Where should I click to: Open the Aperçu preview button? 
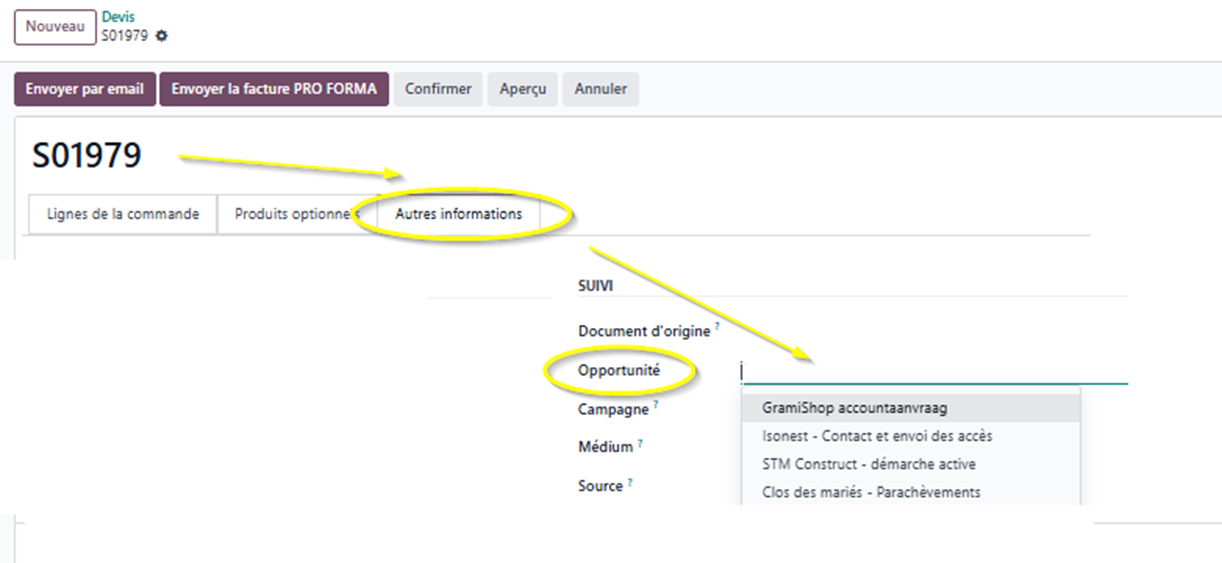coord(523,89)
